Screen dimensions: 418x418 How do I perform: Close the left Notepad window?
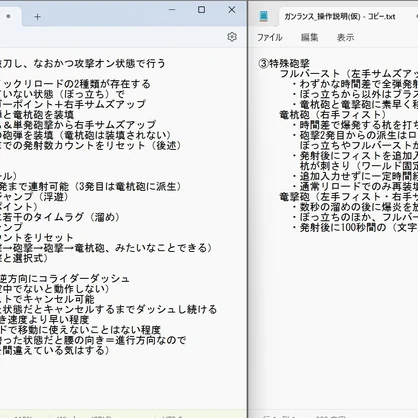click(x=232, y=10)
